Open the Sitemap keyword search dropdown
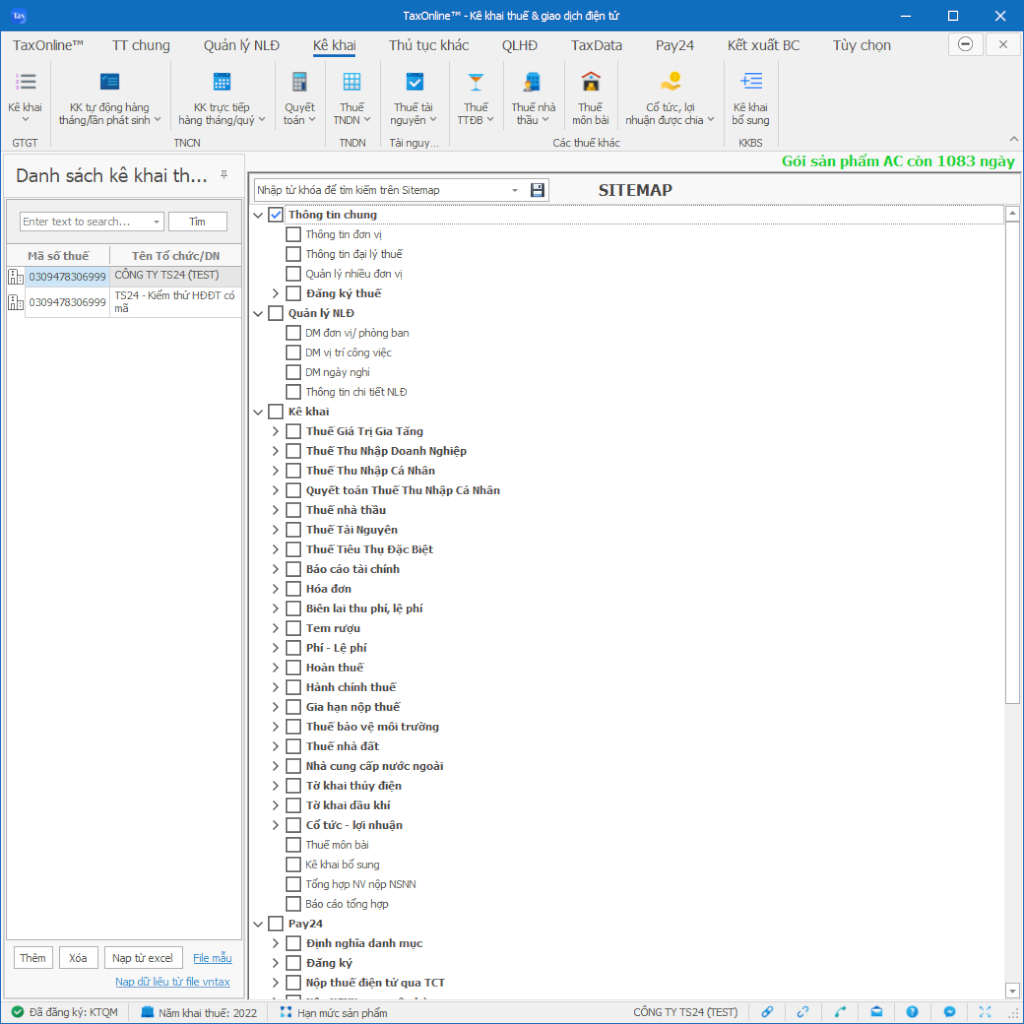The width and height of the screenshot is (1024, 1024). point(514,190)
